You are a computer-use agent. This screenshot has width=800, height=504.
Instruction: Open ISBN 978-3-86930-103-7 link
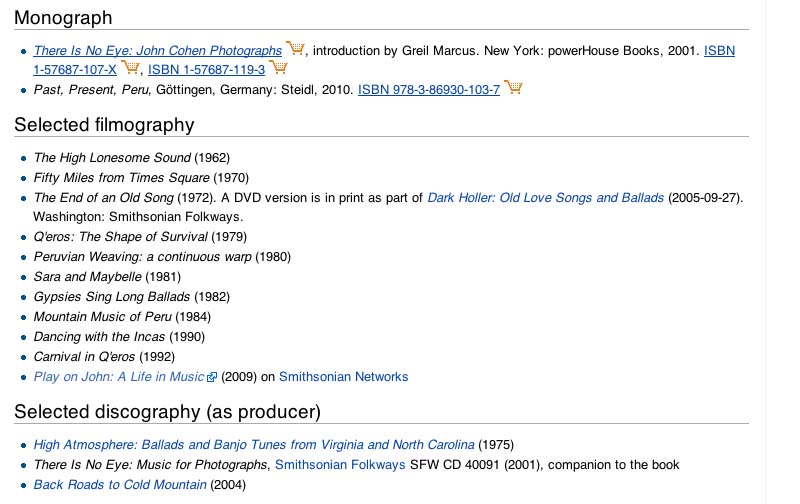click(x=429, y=90)
